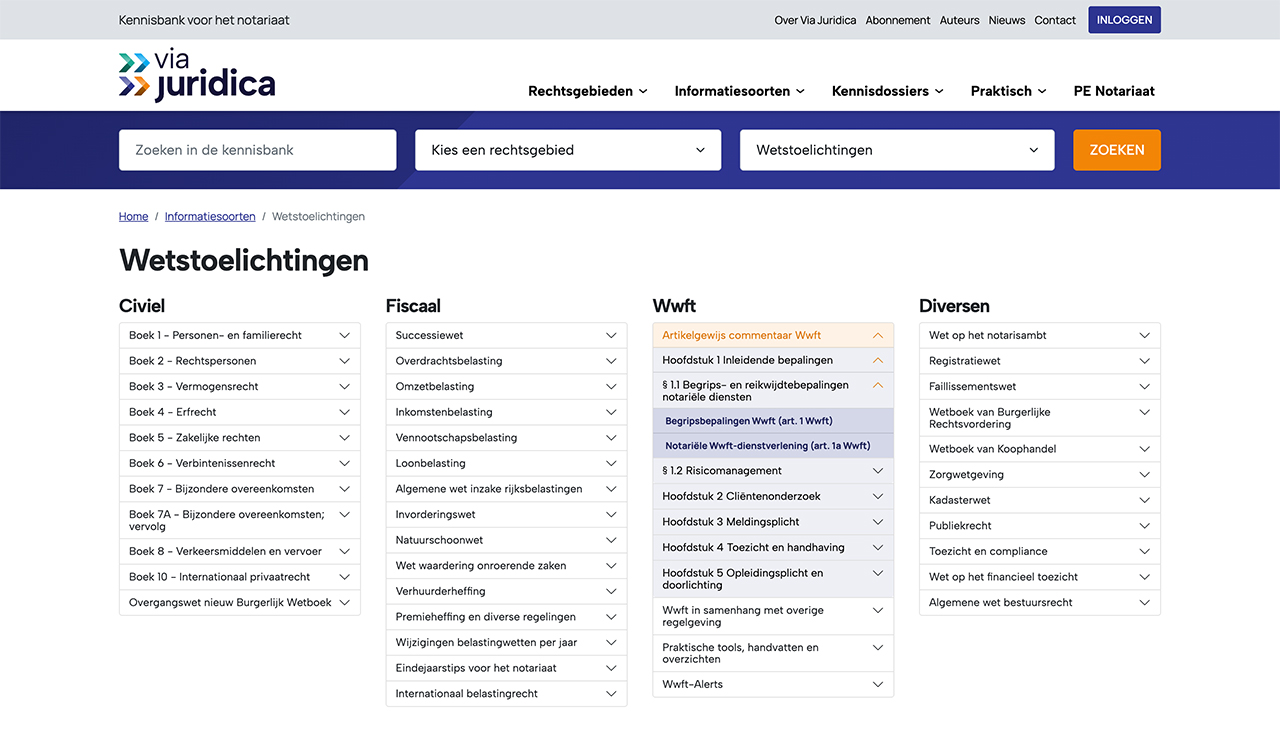
Task: Expand Boek 3 – Vermogensrecht row
Action: coord(240,386)
